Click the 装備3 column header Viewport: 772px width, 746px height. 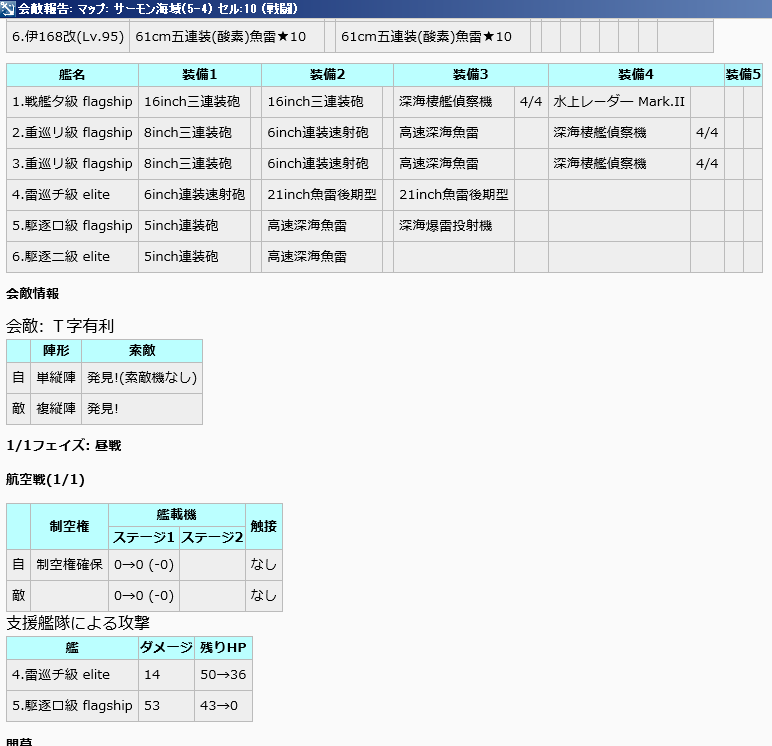pos(470,75)
